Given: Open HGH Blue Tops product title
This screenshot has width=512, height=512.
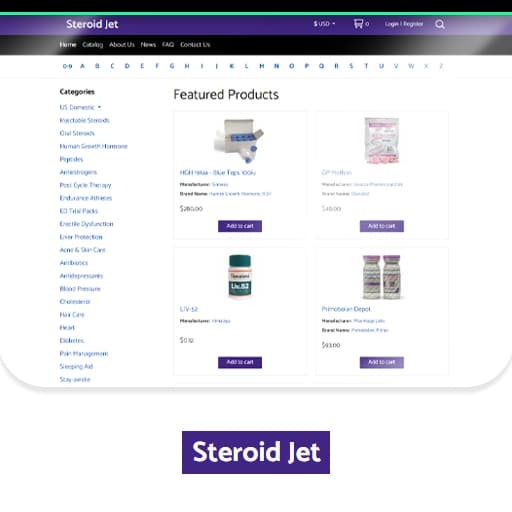Looking at the screenshot, I should point(218,172).
